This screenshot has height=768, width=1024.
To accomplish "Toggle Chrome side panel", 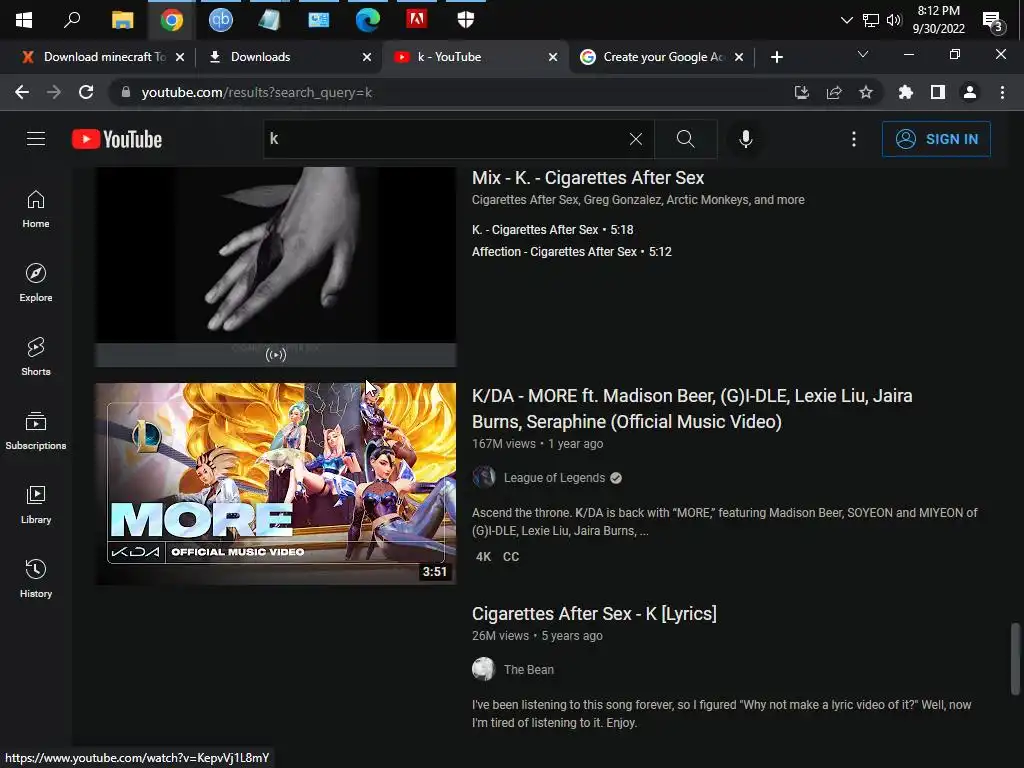I will 938,92.
